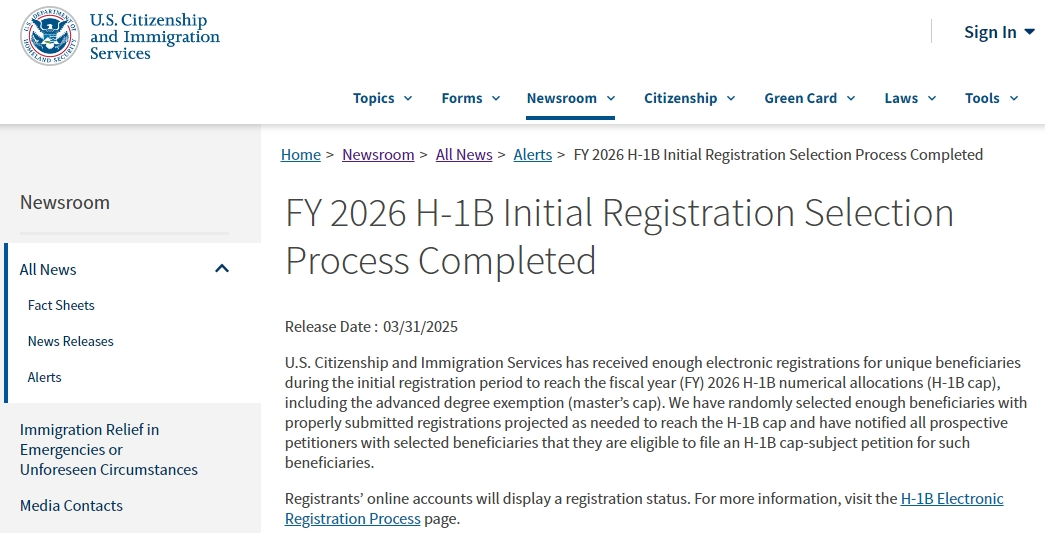Visit the H-1B Electronic Registration Process link
Screen dimensions: 1045x533
tap(951, 498)
